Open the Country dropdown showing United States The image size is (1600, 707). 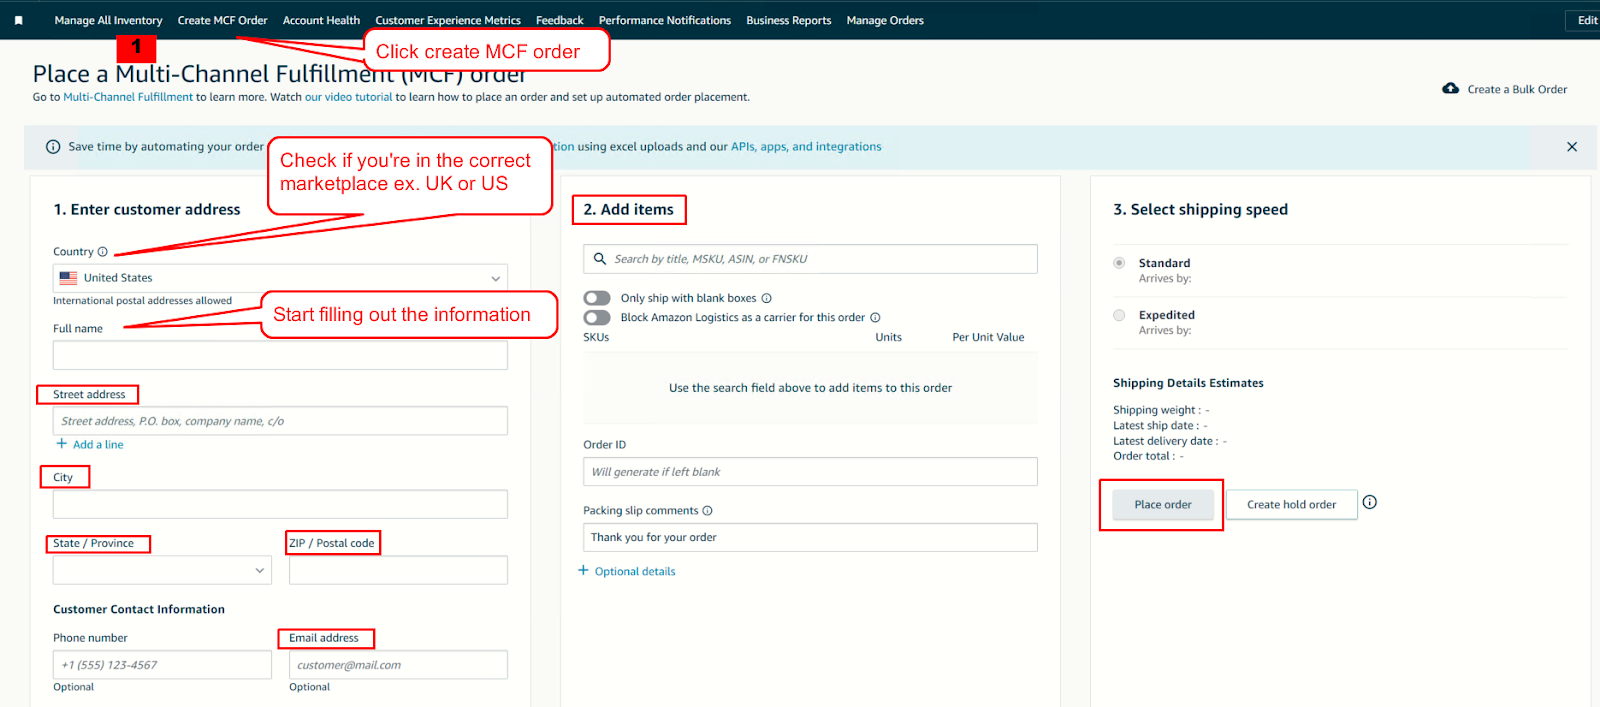tap(280, 278)
